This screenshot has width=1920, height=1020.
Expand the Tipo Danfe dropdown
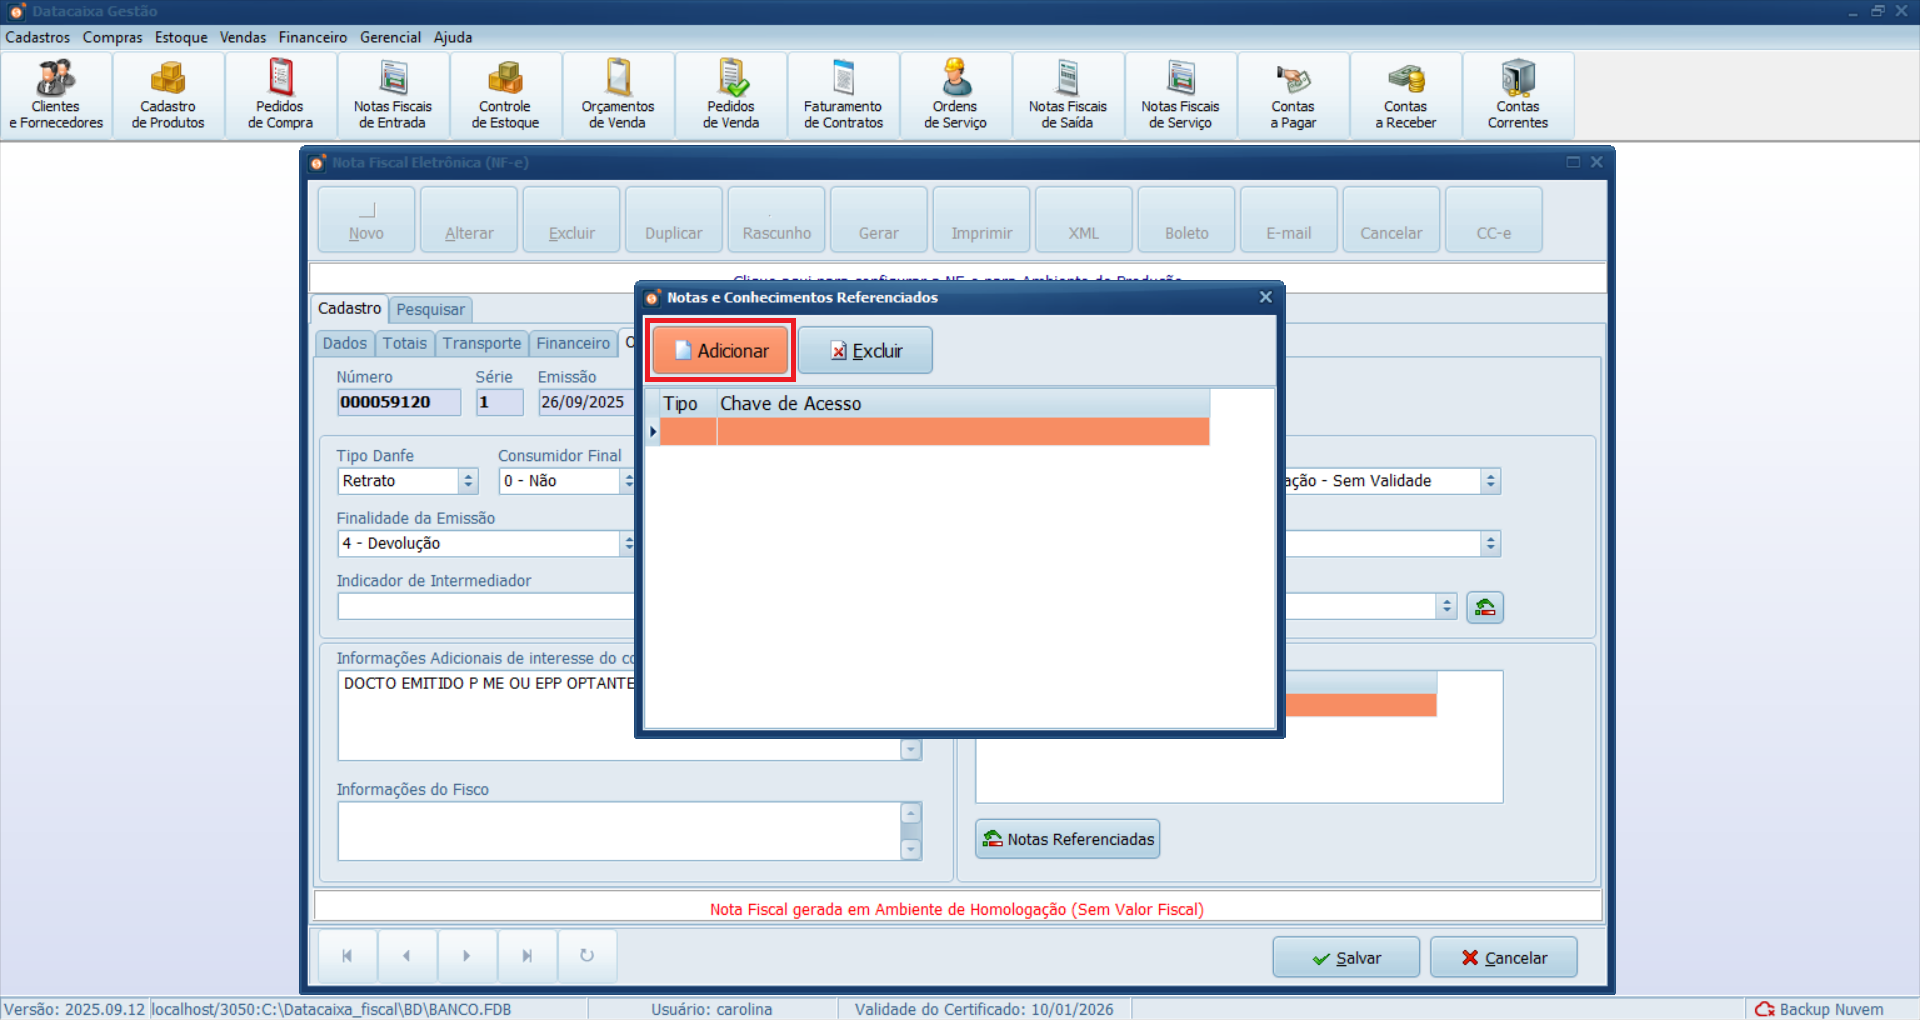pyautogui.click(x=468, y=481)
